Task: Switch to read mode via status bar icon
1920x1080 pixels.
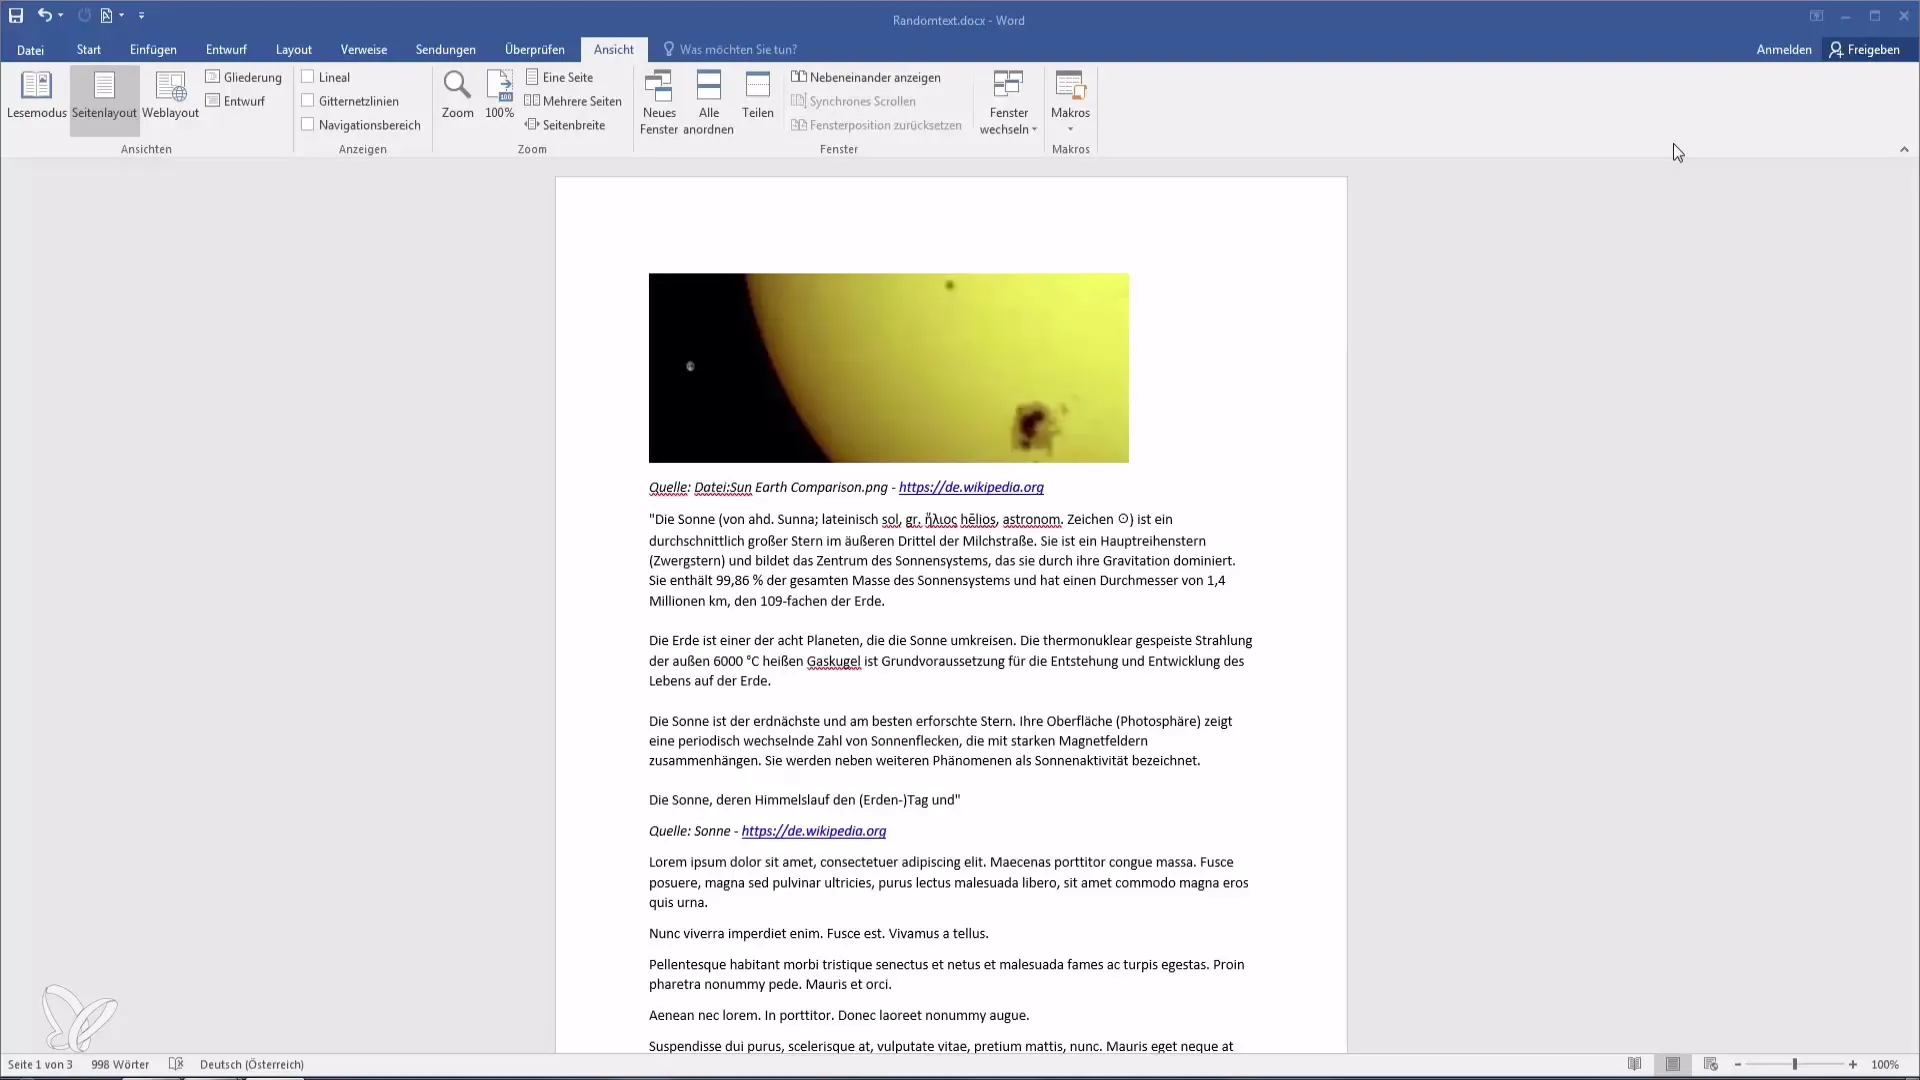Action: 1634,1064
